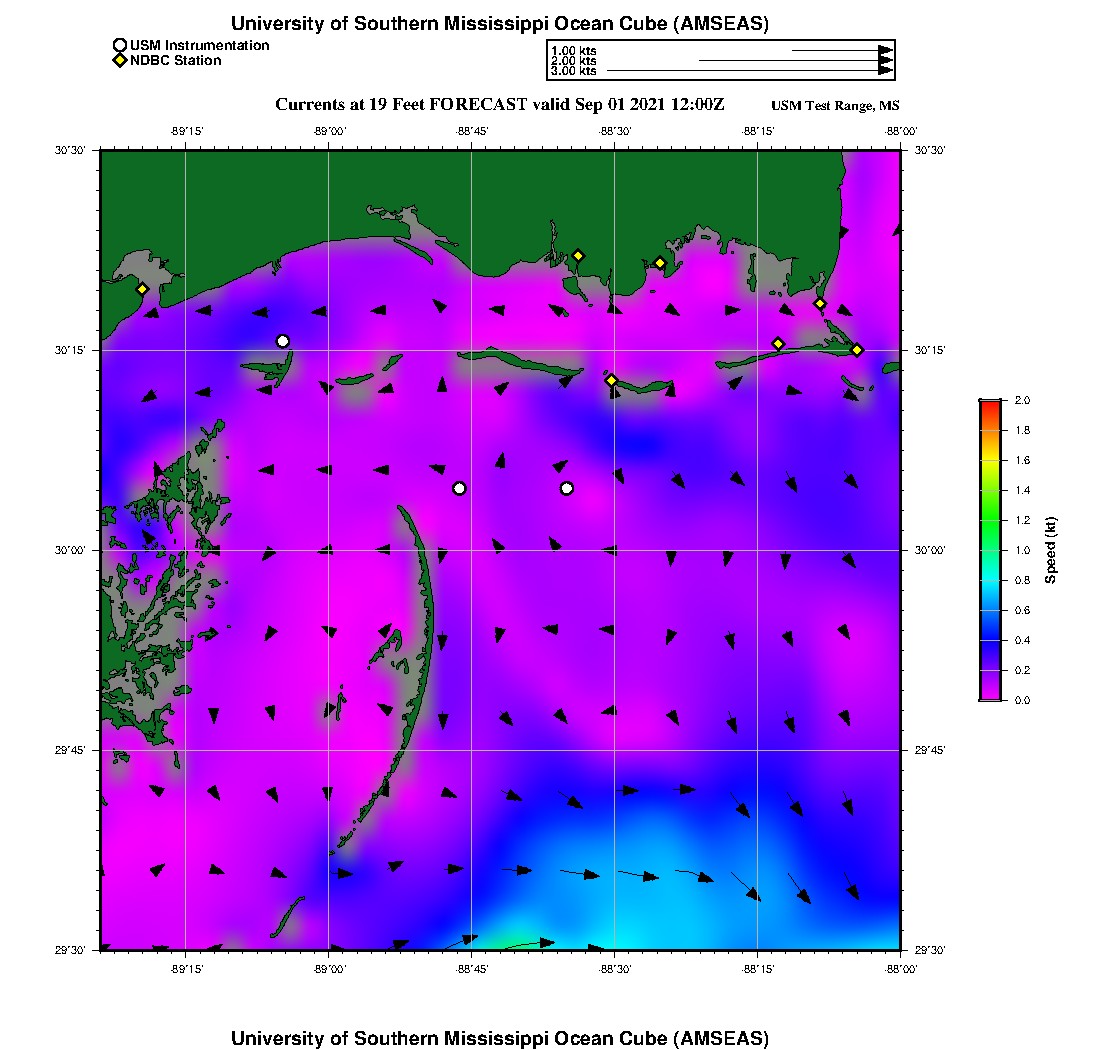The width and height of the screenshot is (1100, 1050).
Task: Click the 1.00 kts label in the arrow scale
Action: (574, 50)
